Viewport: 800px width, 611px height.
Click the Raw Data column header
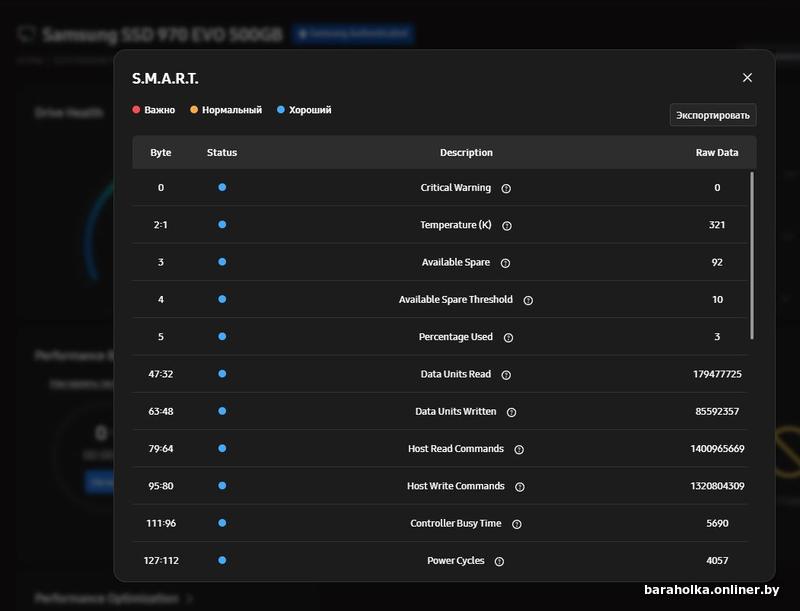pos(717,152)
